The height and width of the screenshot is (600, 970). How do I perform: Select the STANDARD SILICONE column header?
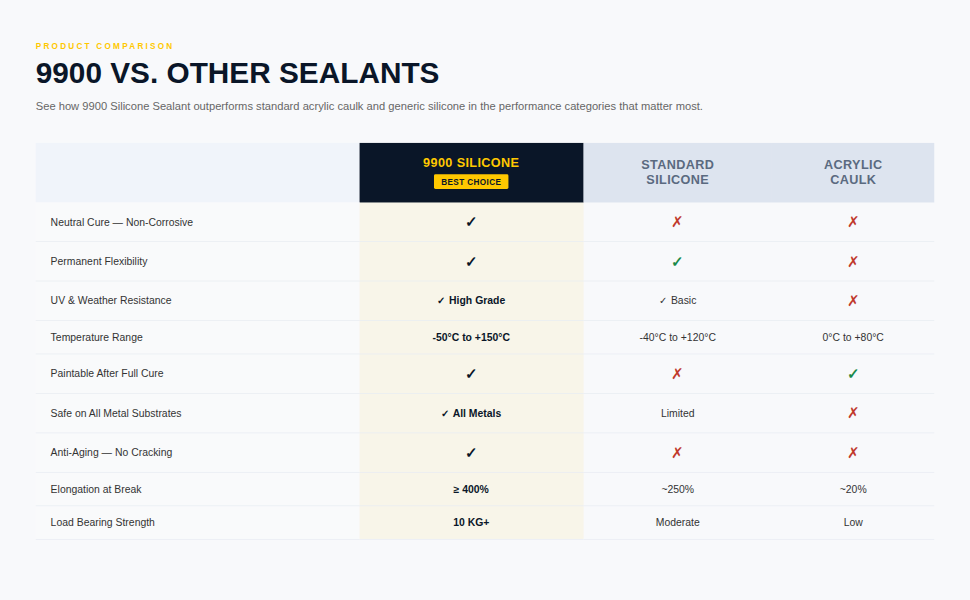677,173
